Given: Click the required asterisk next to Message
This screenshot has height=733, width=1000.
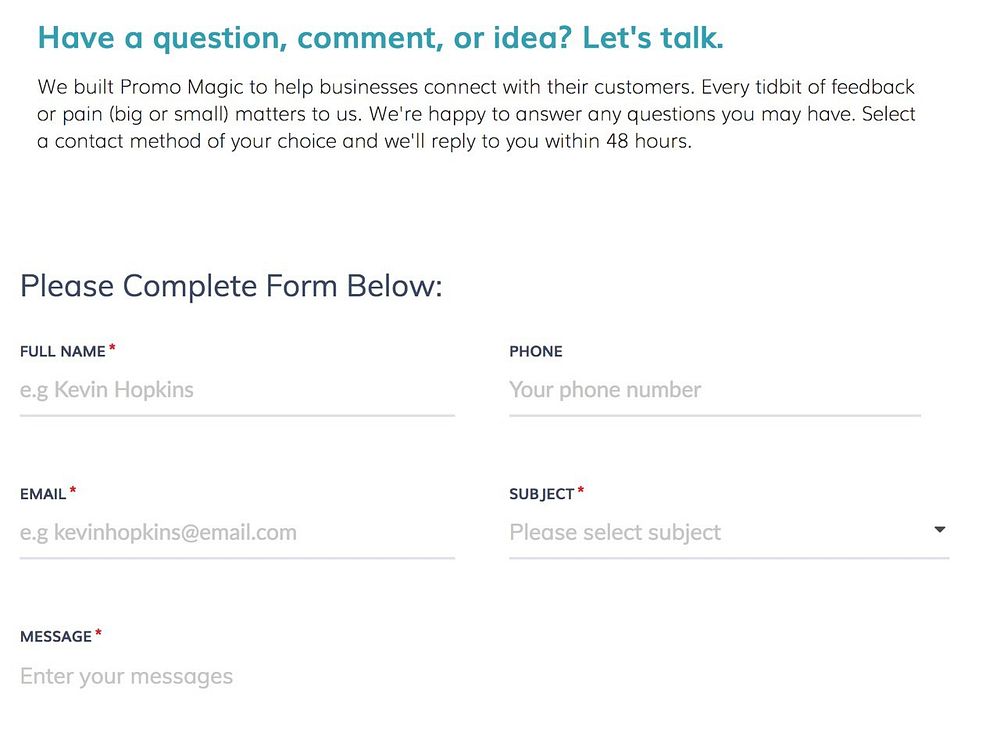Looking at the screenshot, I should click(x=98, y=634).
